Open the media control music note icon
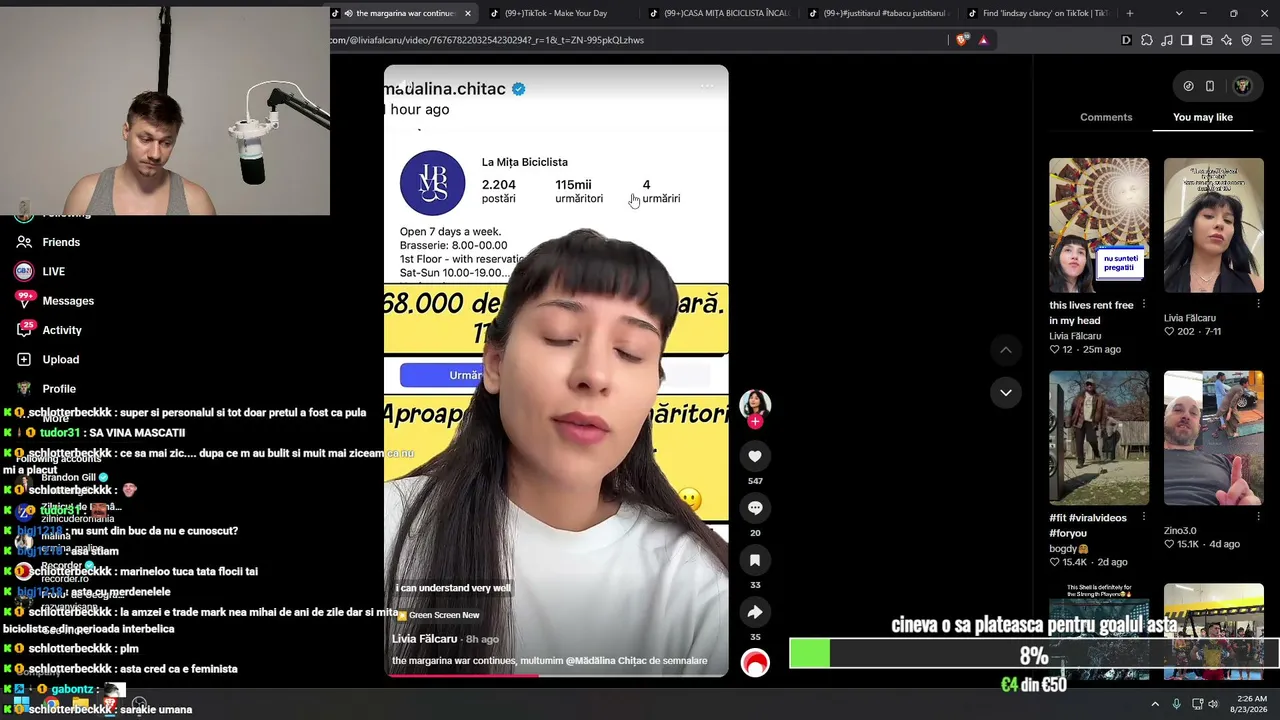The image size is (1280, 720). [x=1167, y=40]
